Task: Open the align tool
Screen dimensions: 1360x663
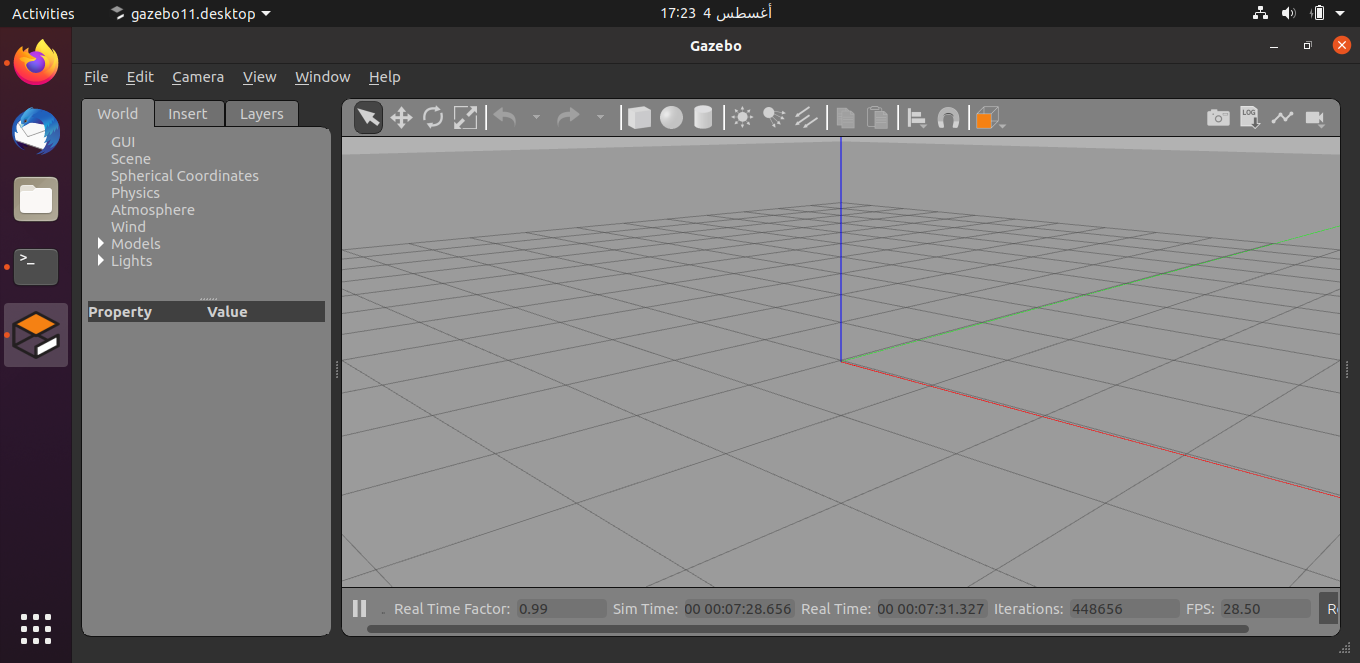Action: (916, 118)
